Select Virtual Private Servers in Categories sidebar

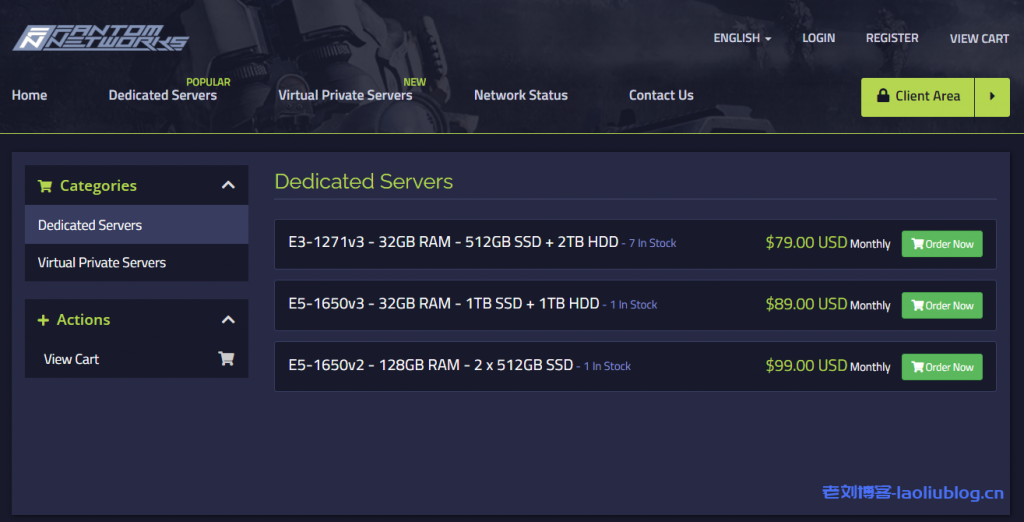pyautogui.click(x=102, y=263)
